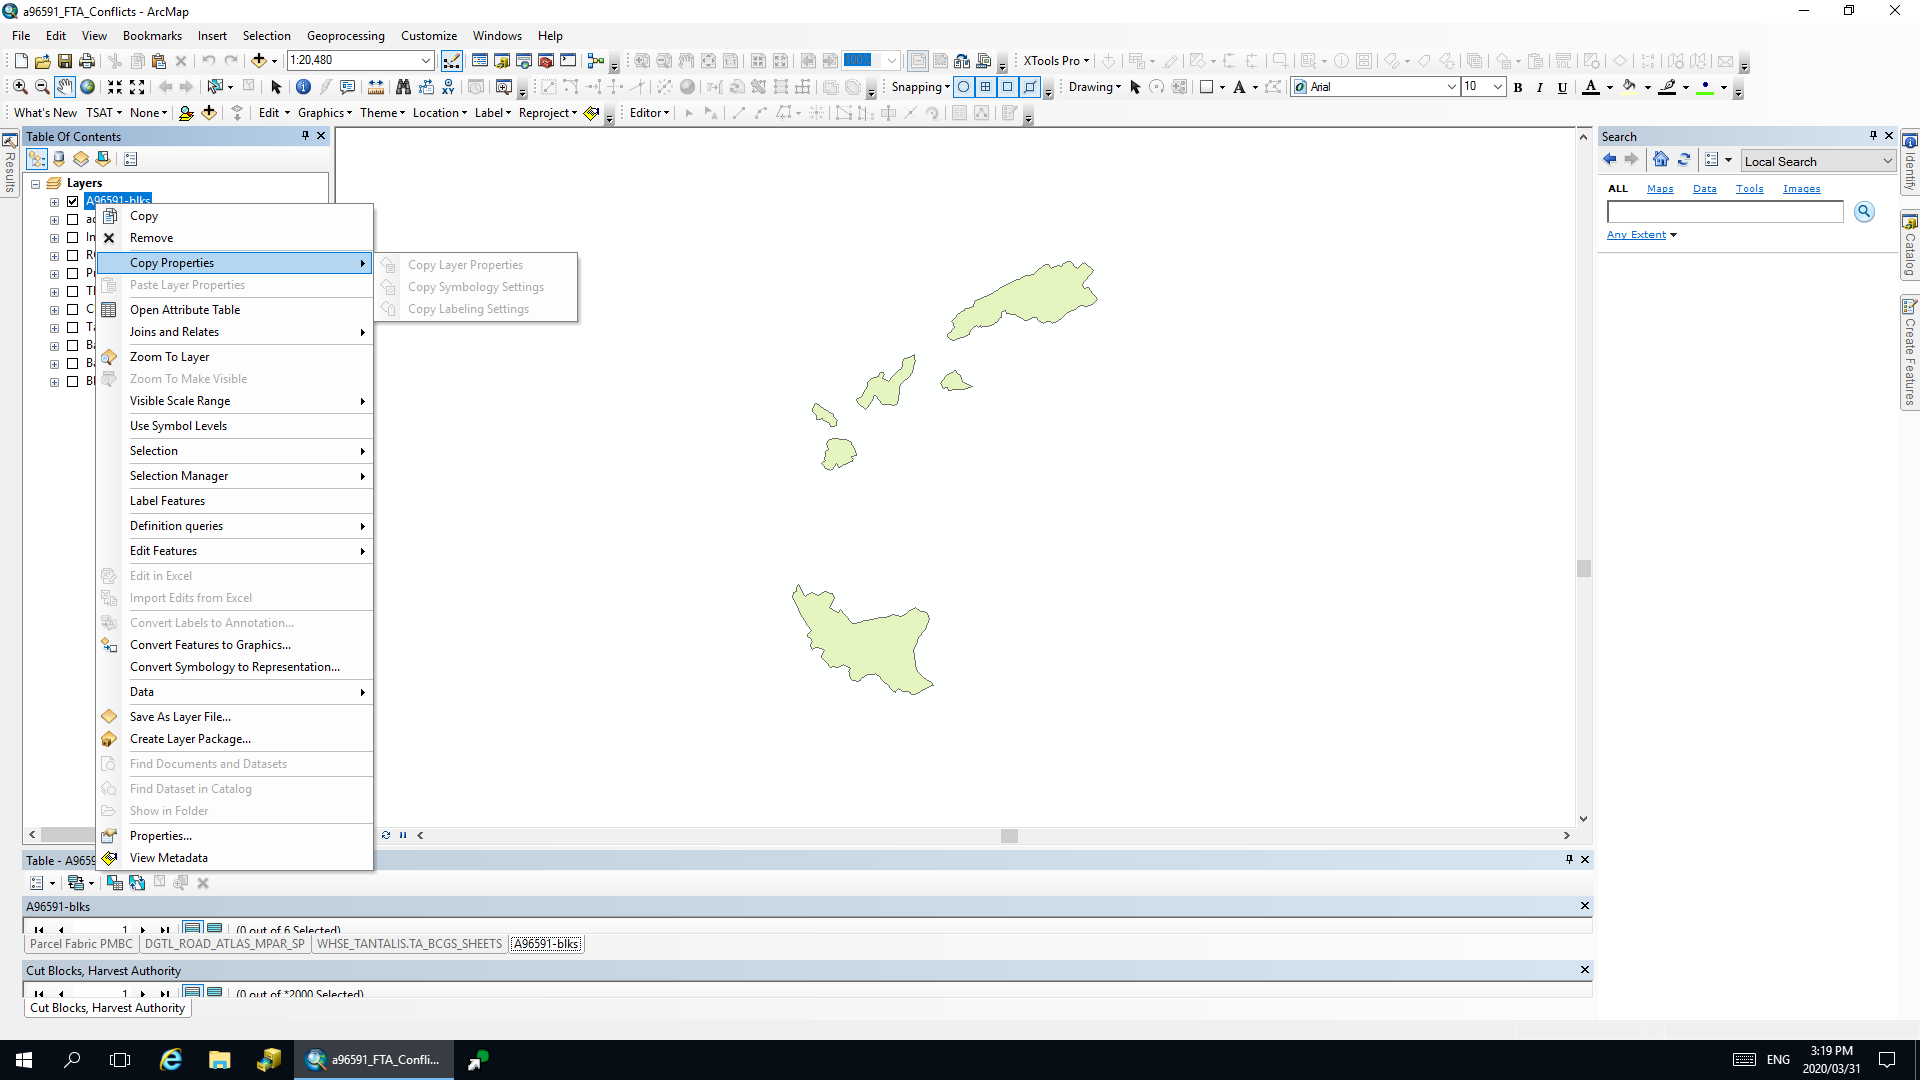This screenshot has width=1920, height=1080.
Task: Click the Data filter link in Search
Action: (x=1705, y=189)
